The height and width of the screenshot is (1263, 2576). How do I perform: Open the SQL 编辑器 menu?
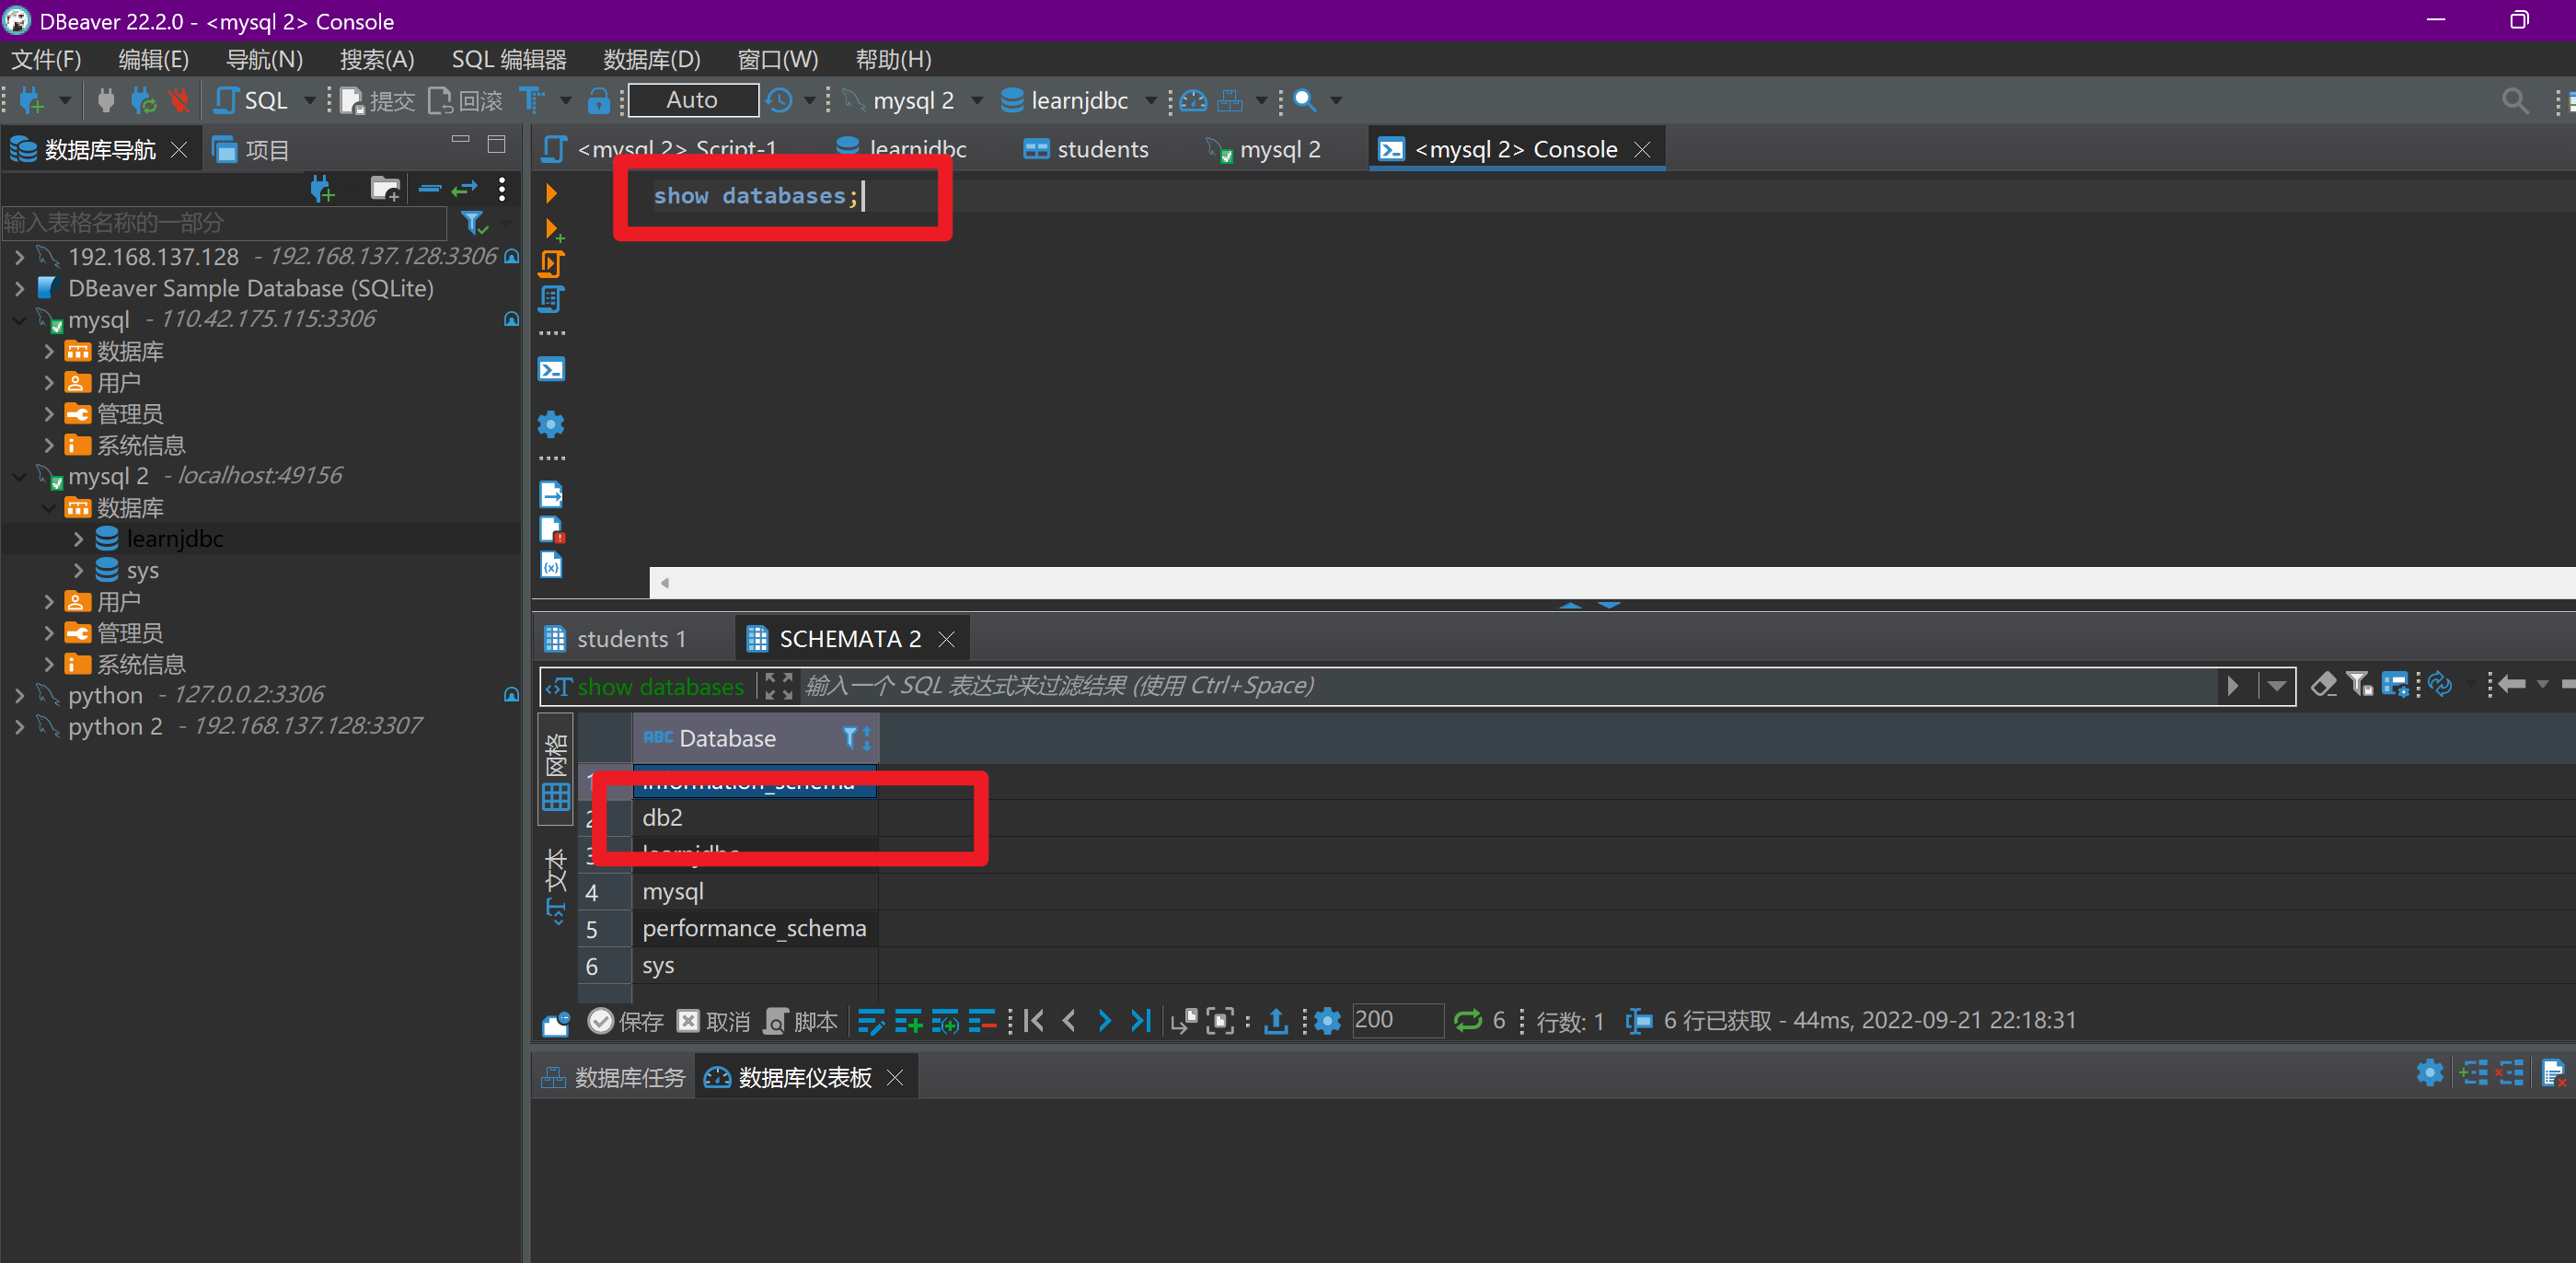pyautogui.click(x=509, y=59)
